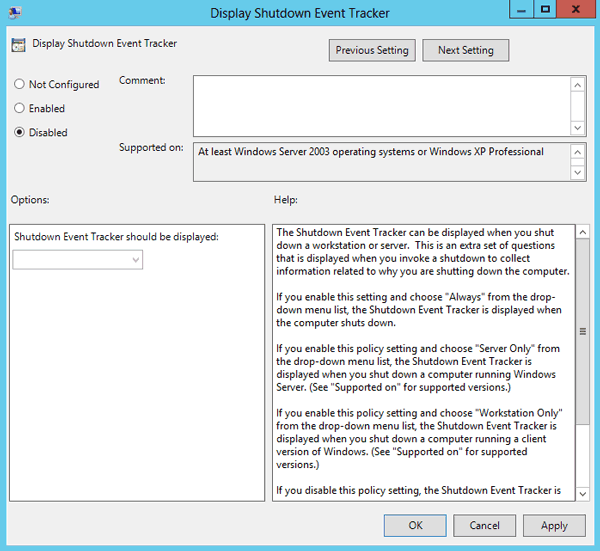Image resolution: width=600 pixels, height=551 pixels.
Task: Click the 'Shutdown Event Tracker should be displayed:' label
Action: [116, 237]
